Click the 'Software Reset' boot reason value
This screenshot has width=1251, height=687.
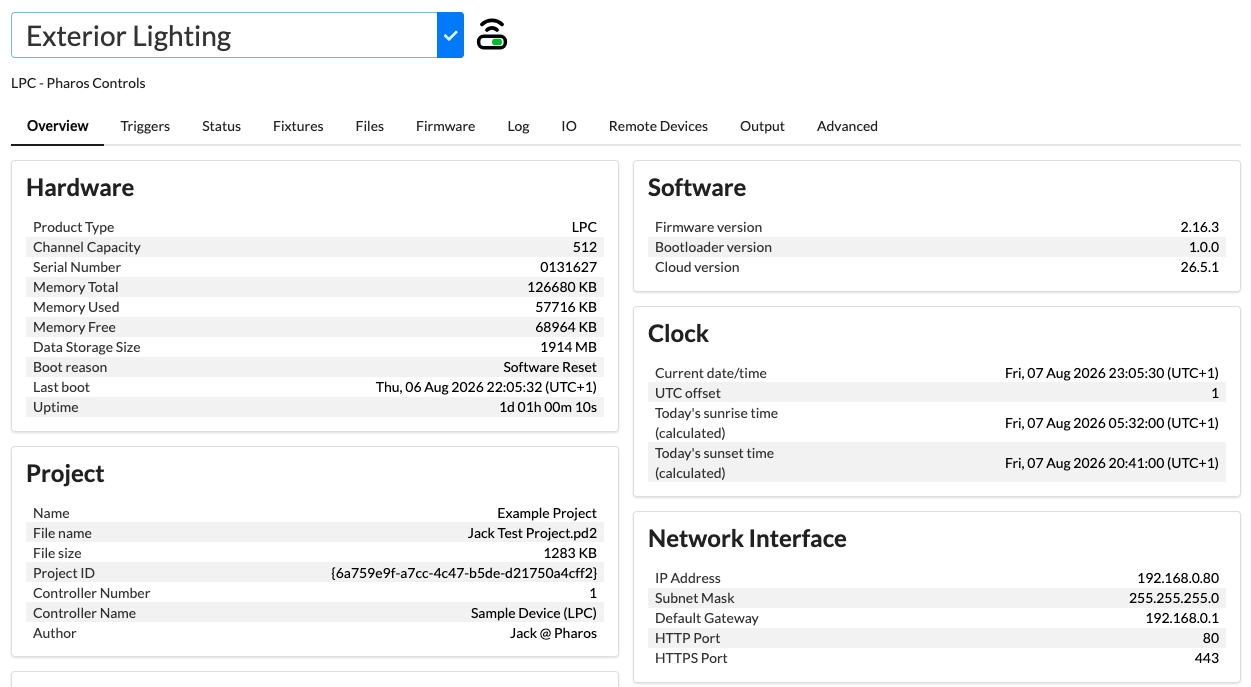550,367
